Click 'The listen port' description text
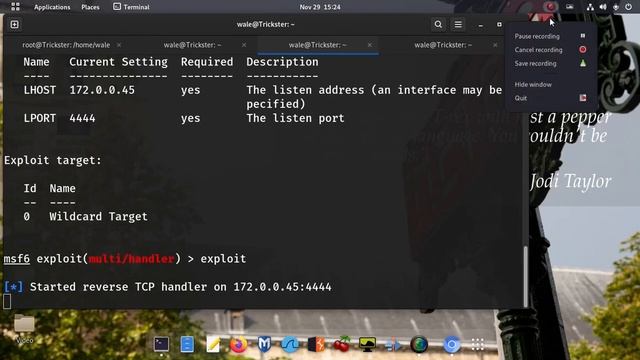The width and height of the screenshot is (640, 360). [x=295, y=118]
